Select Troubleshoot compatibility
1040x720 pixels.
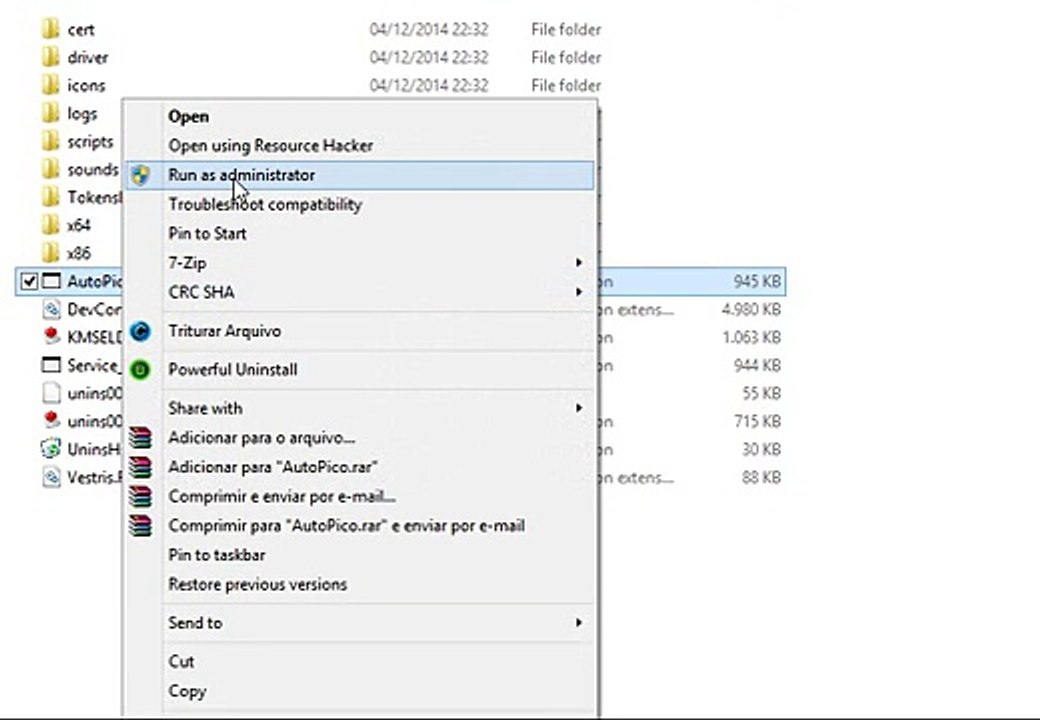[x=359, y=204]
